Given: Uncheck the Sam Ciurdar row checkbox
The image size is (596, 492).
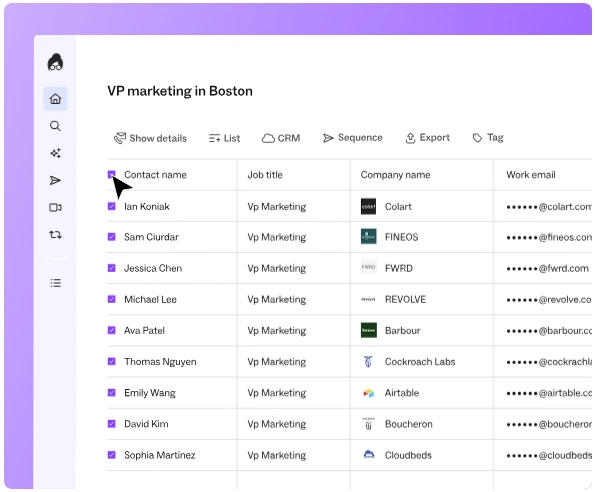Looking at the screenshot, I should (111, 237).
